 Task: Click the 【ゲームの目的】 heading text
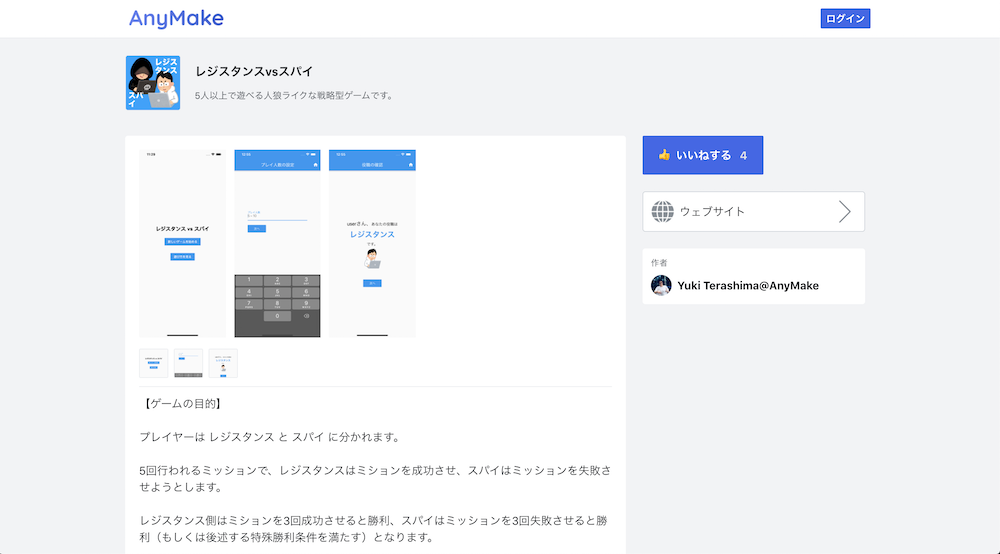click(x=181, y=404)
